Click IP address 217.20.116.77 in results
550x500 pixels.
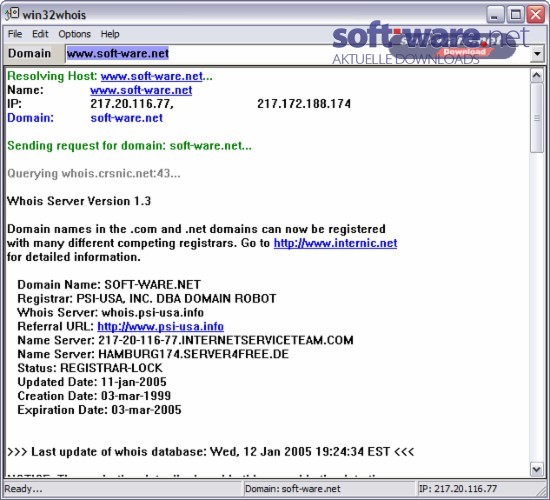click(x=132, y=104)
